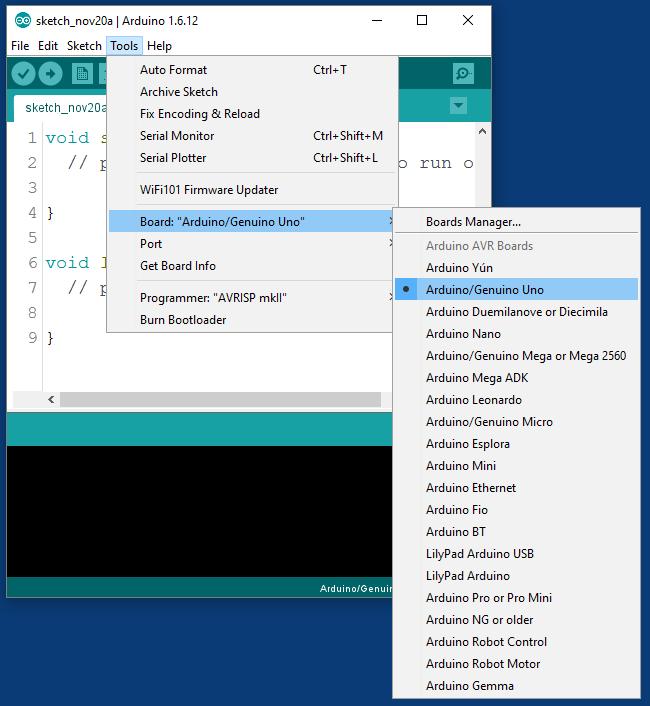Pick Arduino Mini from board list
This screenshot has width=650, height=706.
coord(516,466)
